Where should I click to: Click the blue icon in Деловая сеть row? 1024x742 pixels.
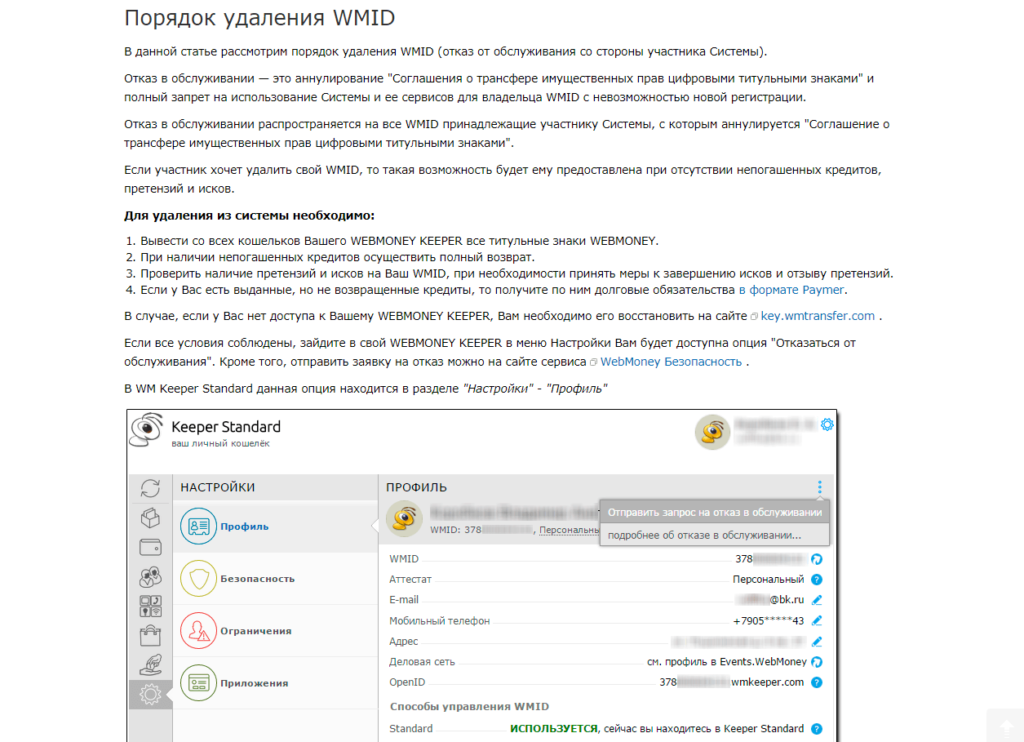(816, 662)
